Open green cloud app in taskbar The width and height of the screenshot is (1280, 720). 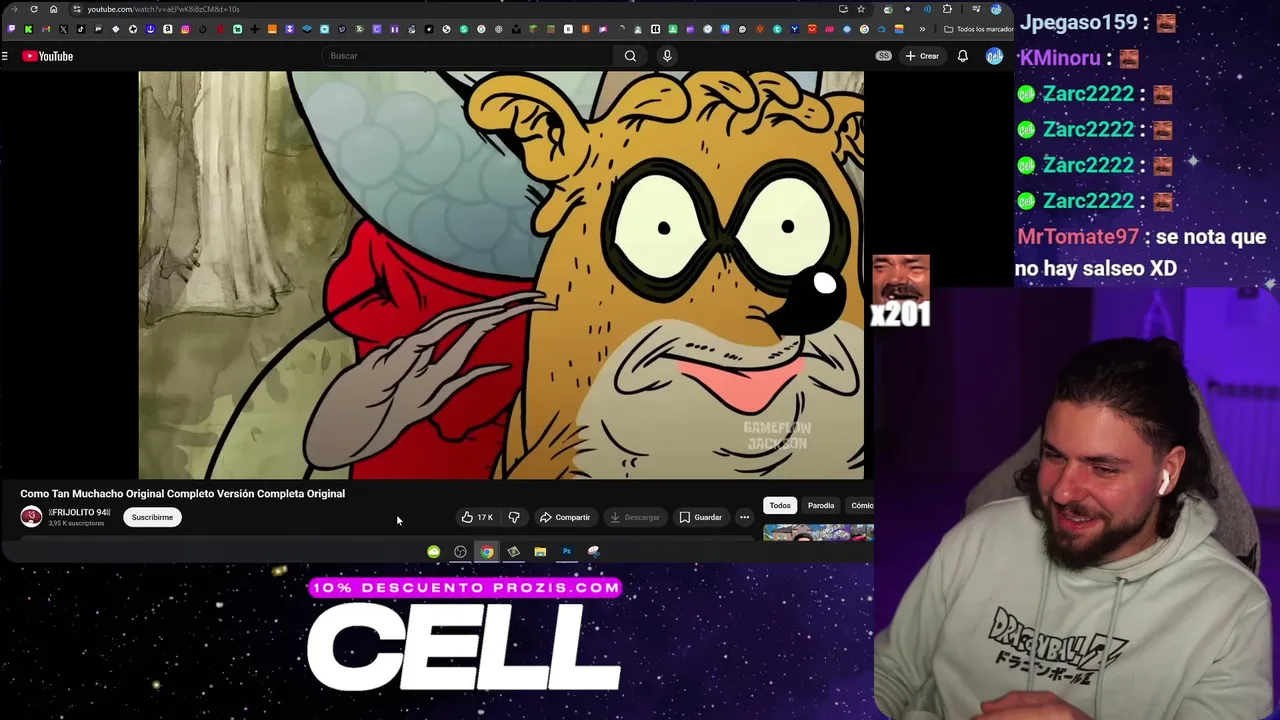pyautogui.click(x=433, y=552)
